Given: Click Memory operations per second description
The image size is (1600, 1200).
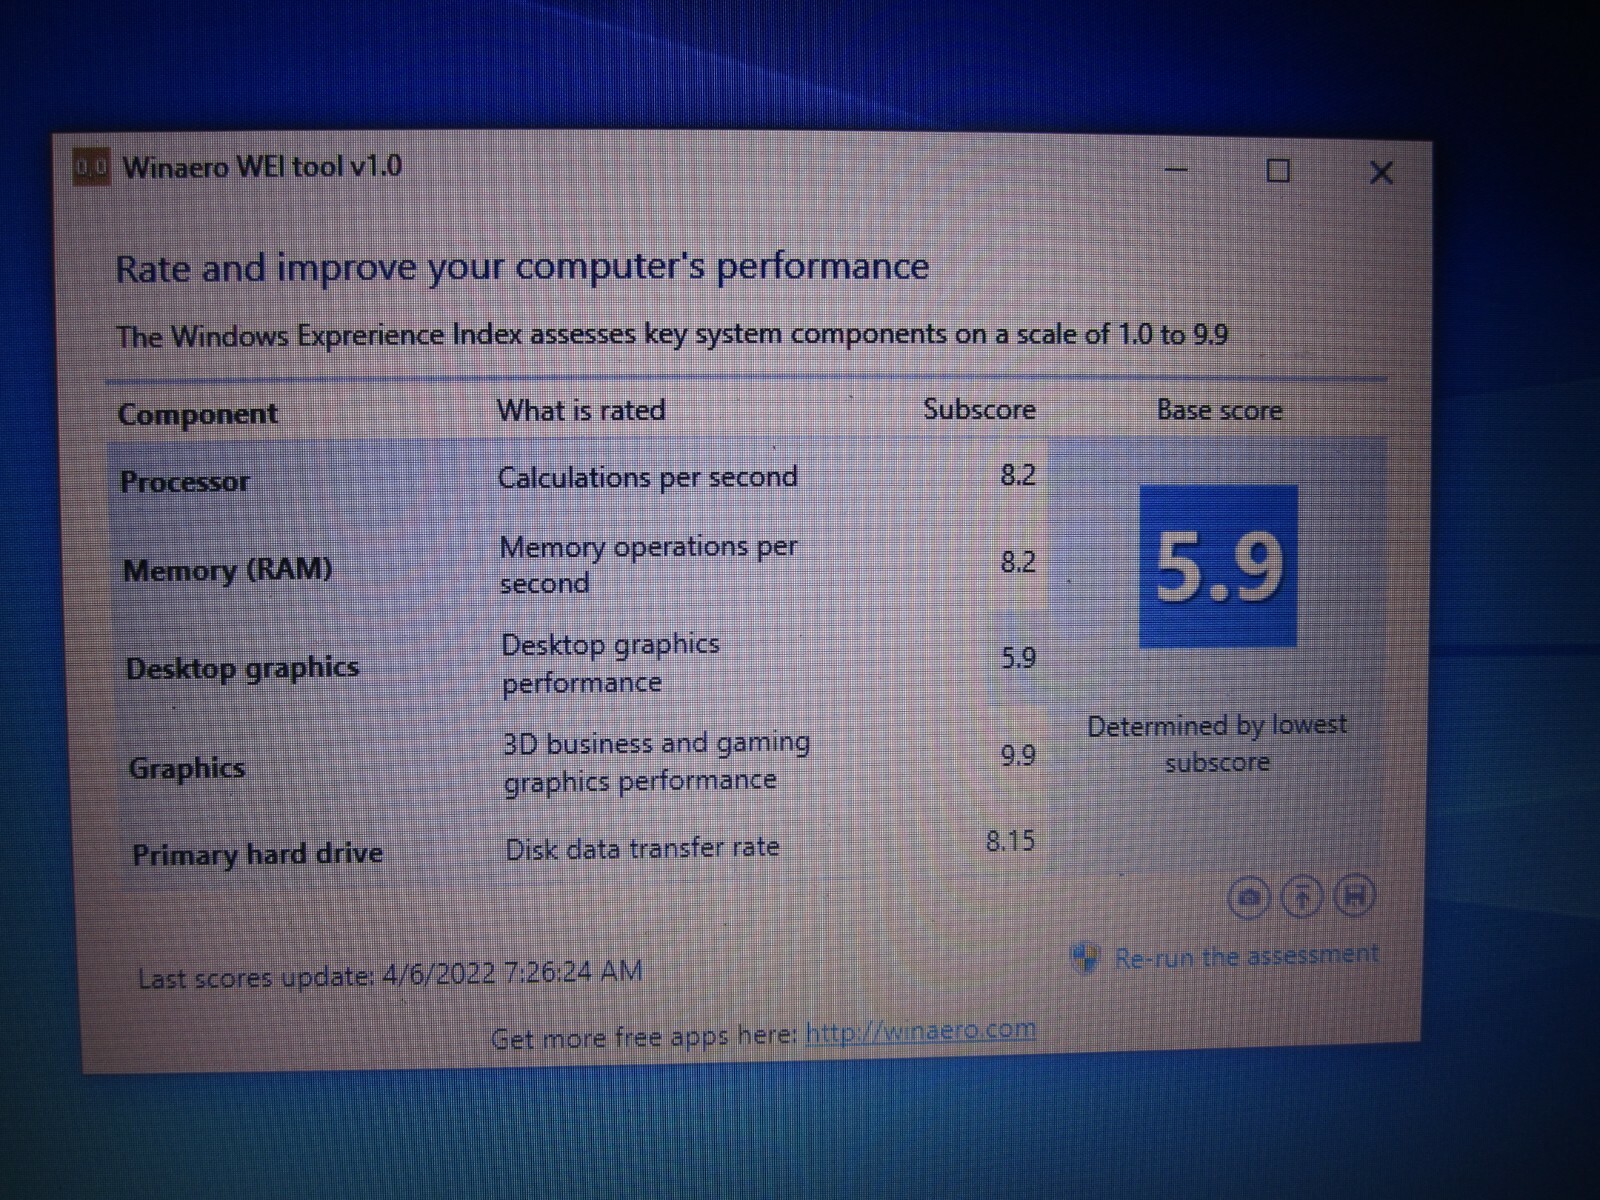Looking at the screenshot, I should (648, 565).
